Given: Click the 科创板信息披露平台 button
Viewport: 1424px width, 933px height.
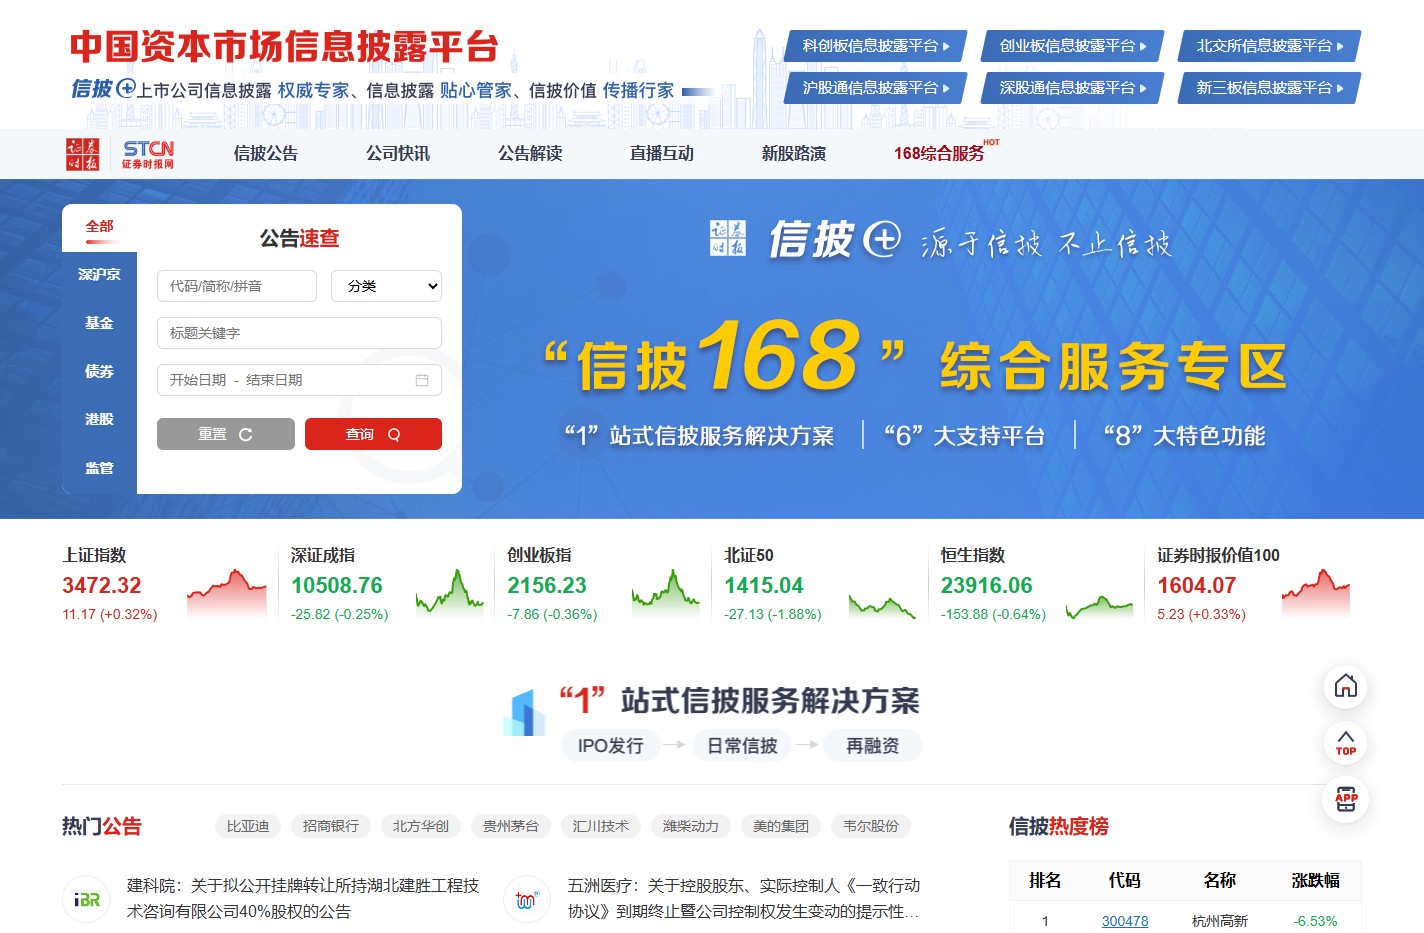Looking at the screenshot, I should tap(876, 46).
